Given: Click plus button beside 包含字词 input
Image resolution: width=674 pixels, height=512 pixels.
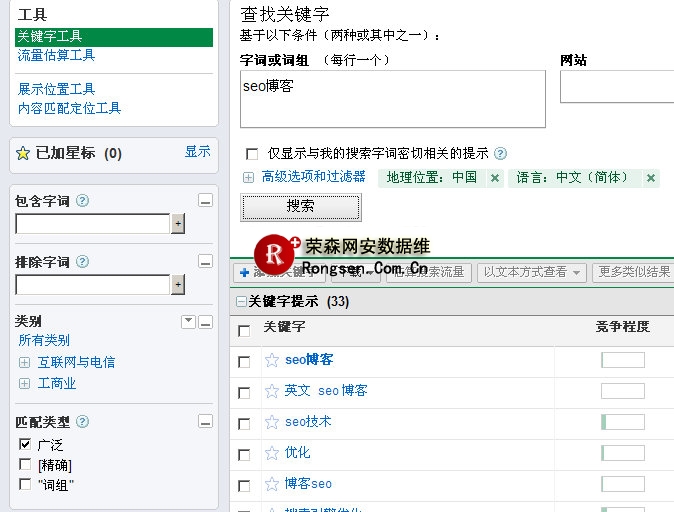Looking at the screenshot, I should (178, 224).
